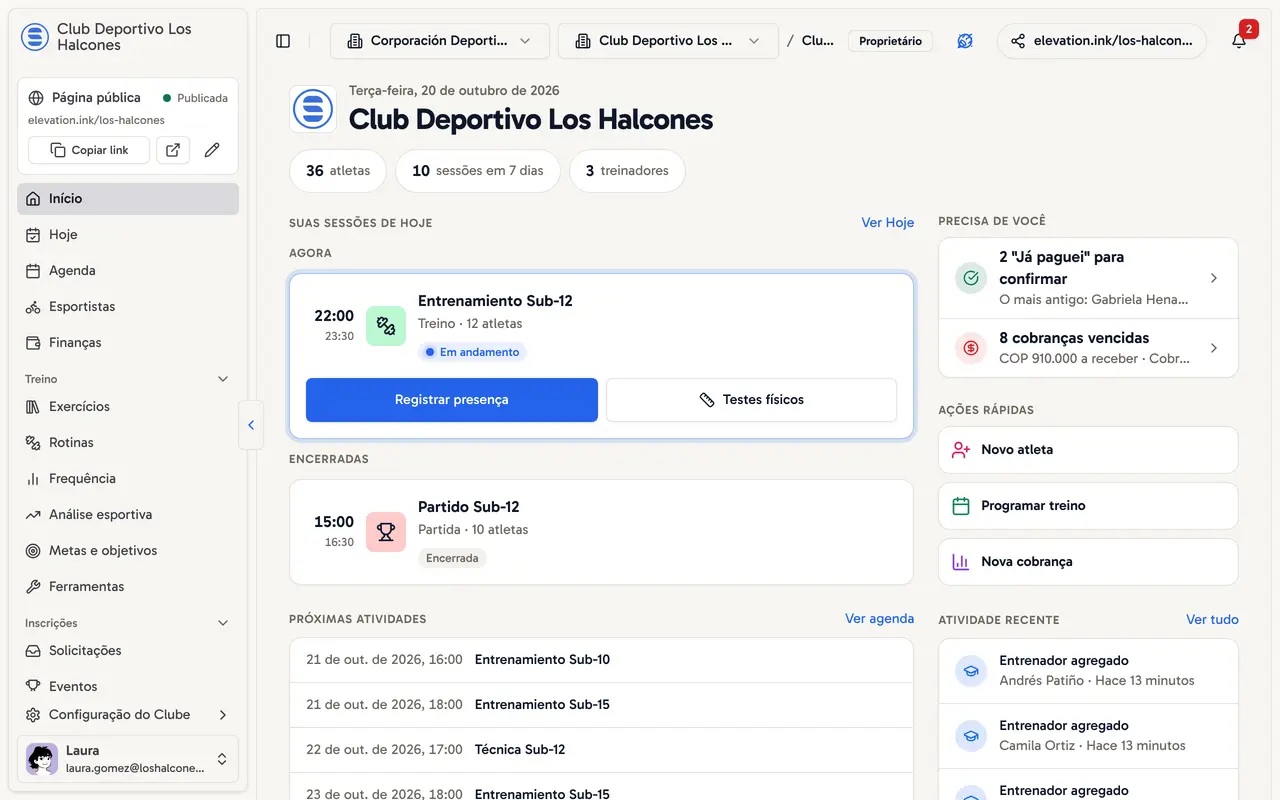Screen dimensions: 1280x800
Task: Open Agenda in the sidebar
Action: tap(128, 271)
